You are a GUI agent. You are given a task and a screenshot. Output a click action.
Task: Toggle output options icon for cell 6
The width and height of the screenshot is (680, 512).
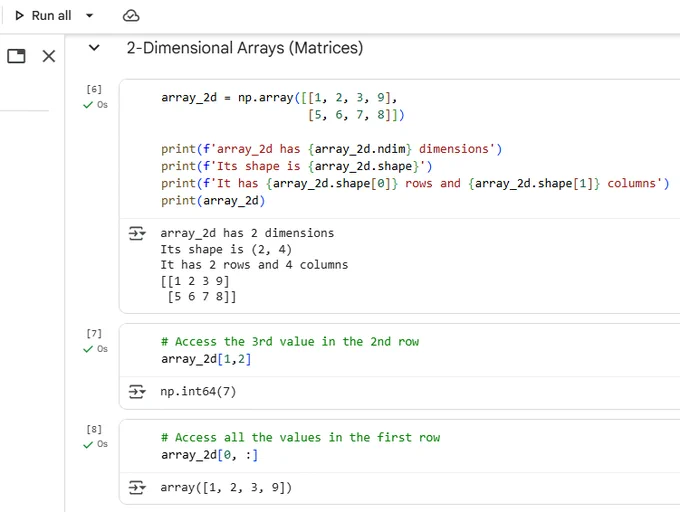(x=137, y=233)
